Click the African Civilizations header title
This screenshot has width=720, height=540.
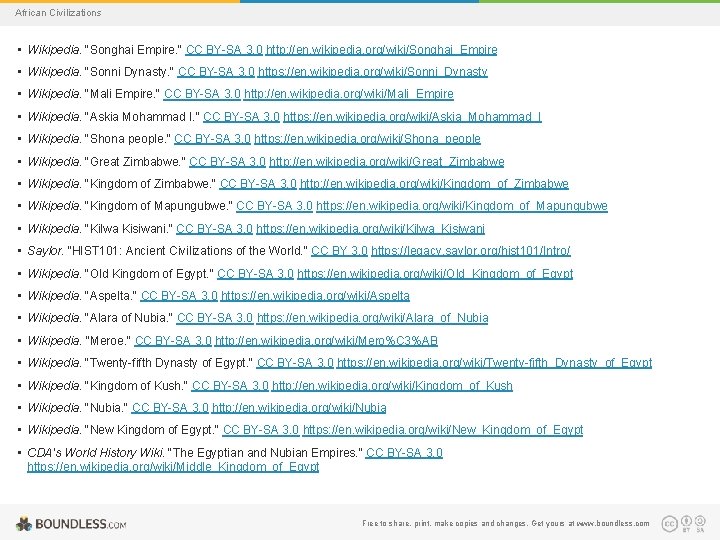pos(58,13)
